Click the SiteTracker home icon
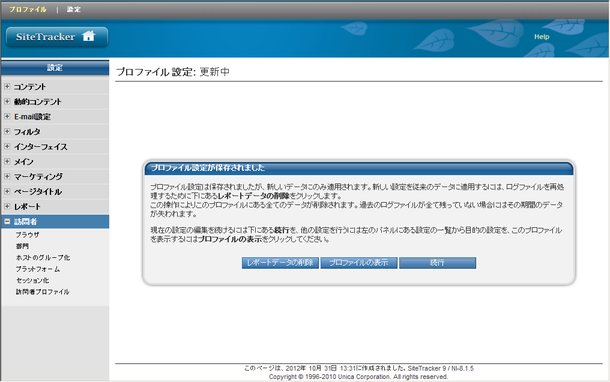Viewport: 610px width, 382px height. point(88,36)
